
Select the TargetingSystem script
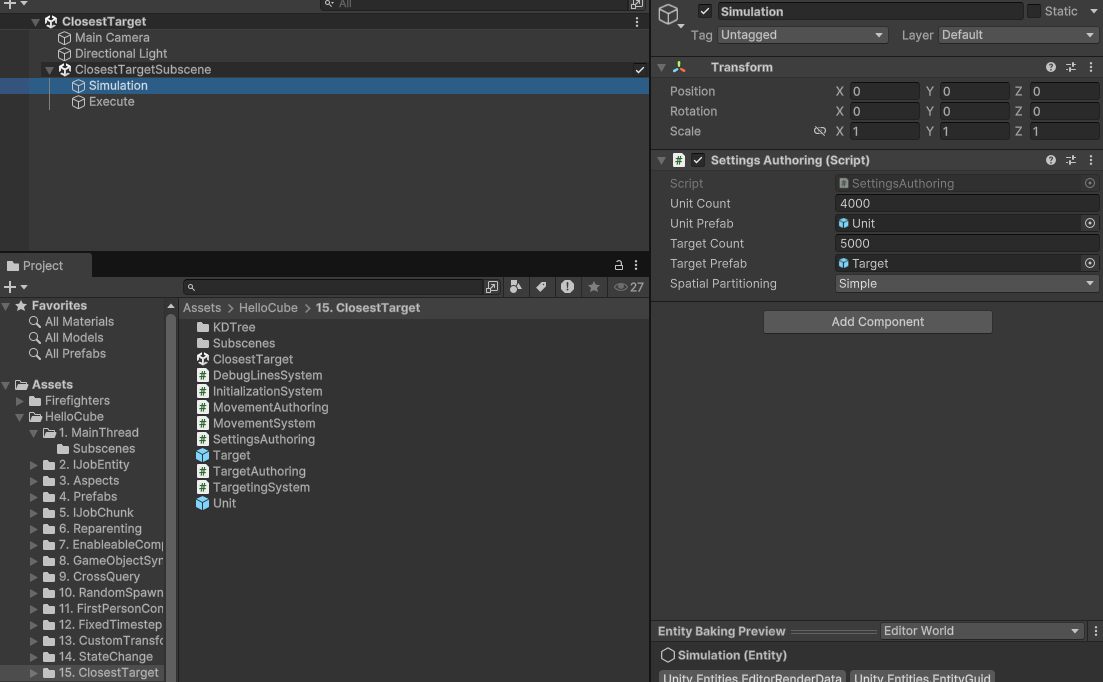(x=261, y=487)
